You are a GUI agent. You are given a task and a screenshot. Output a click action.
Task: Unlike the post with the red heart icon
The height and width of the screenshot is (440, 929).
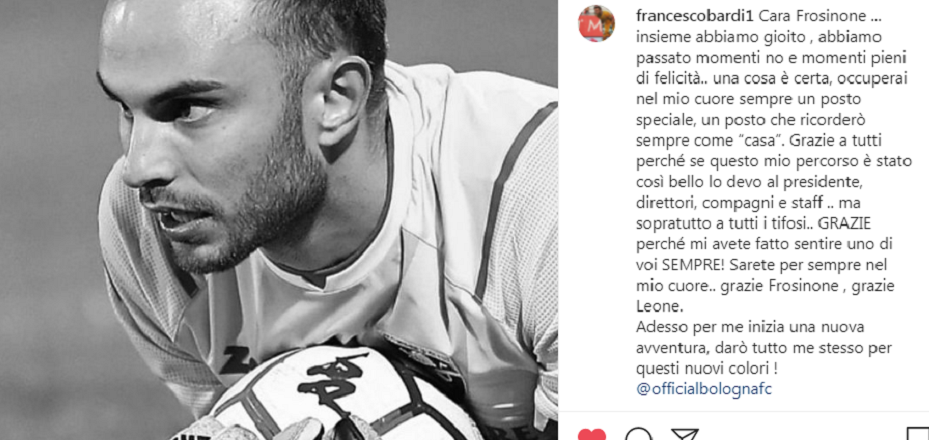(592, 435)
